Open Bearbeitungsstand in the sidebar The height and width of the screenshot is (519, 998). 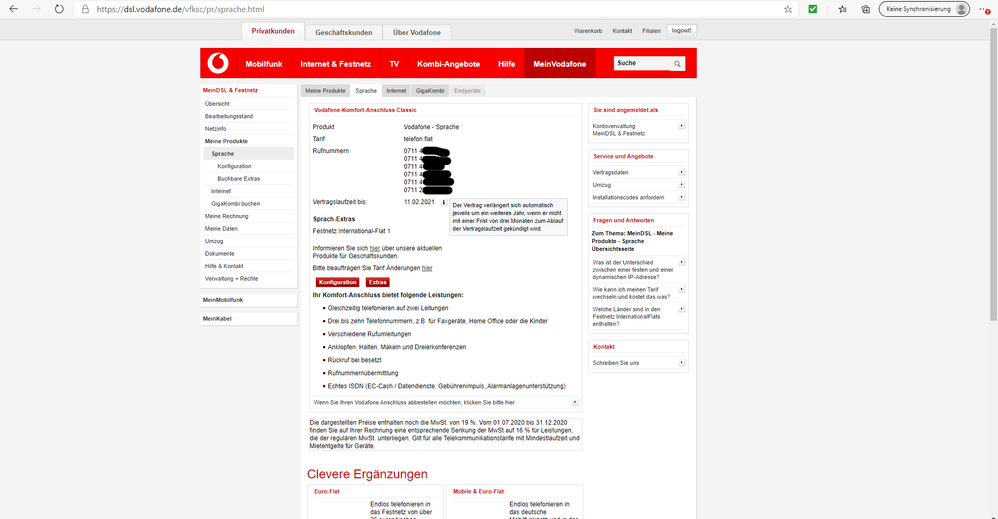pyautogui.click(x=228, y=117)
